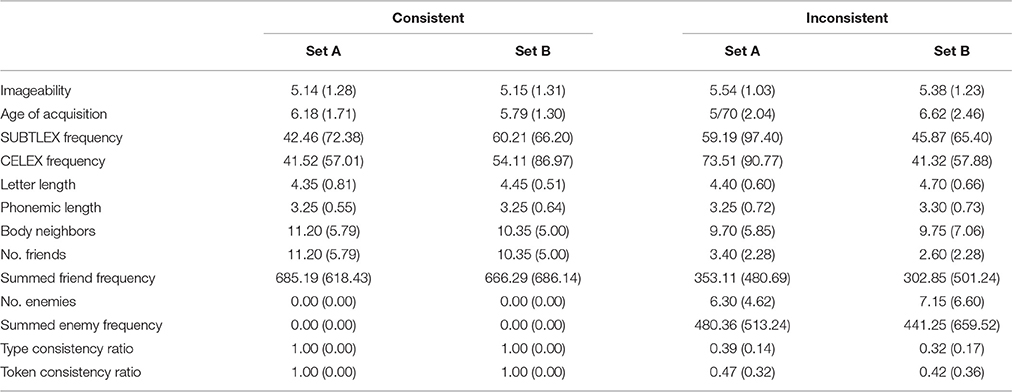Click the No. enemies row label
The width and height of the screenshot is (1012, 392).
pos(37,302)
